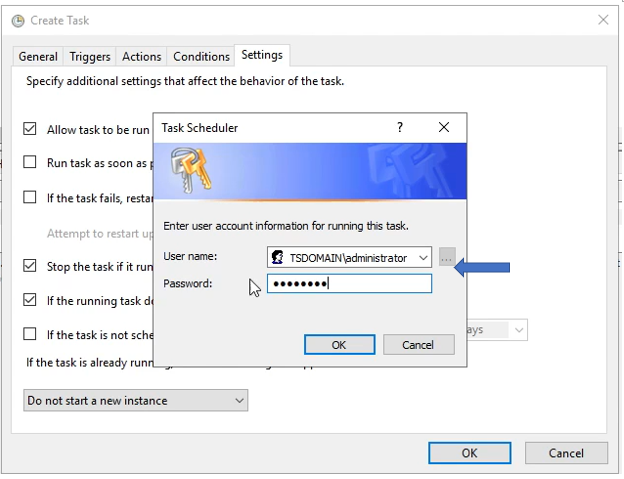Click Cancel in the Create Task window
This screenshot has height=479, width=624.
566,453
